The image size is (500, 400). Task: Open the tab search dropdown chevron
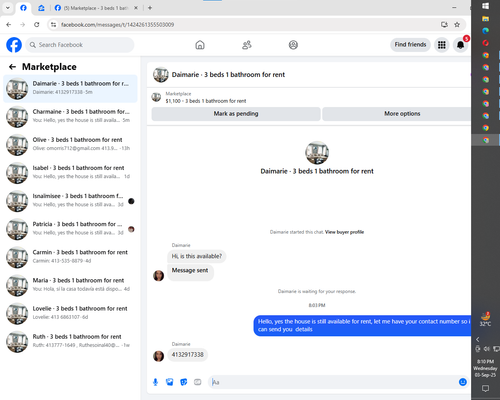(8, 8)
